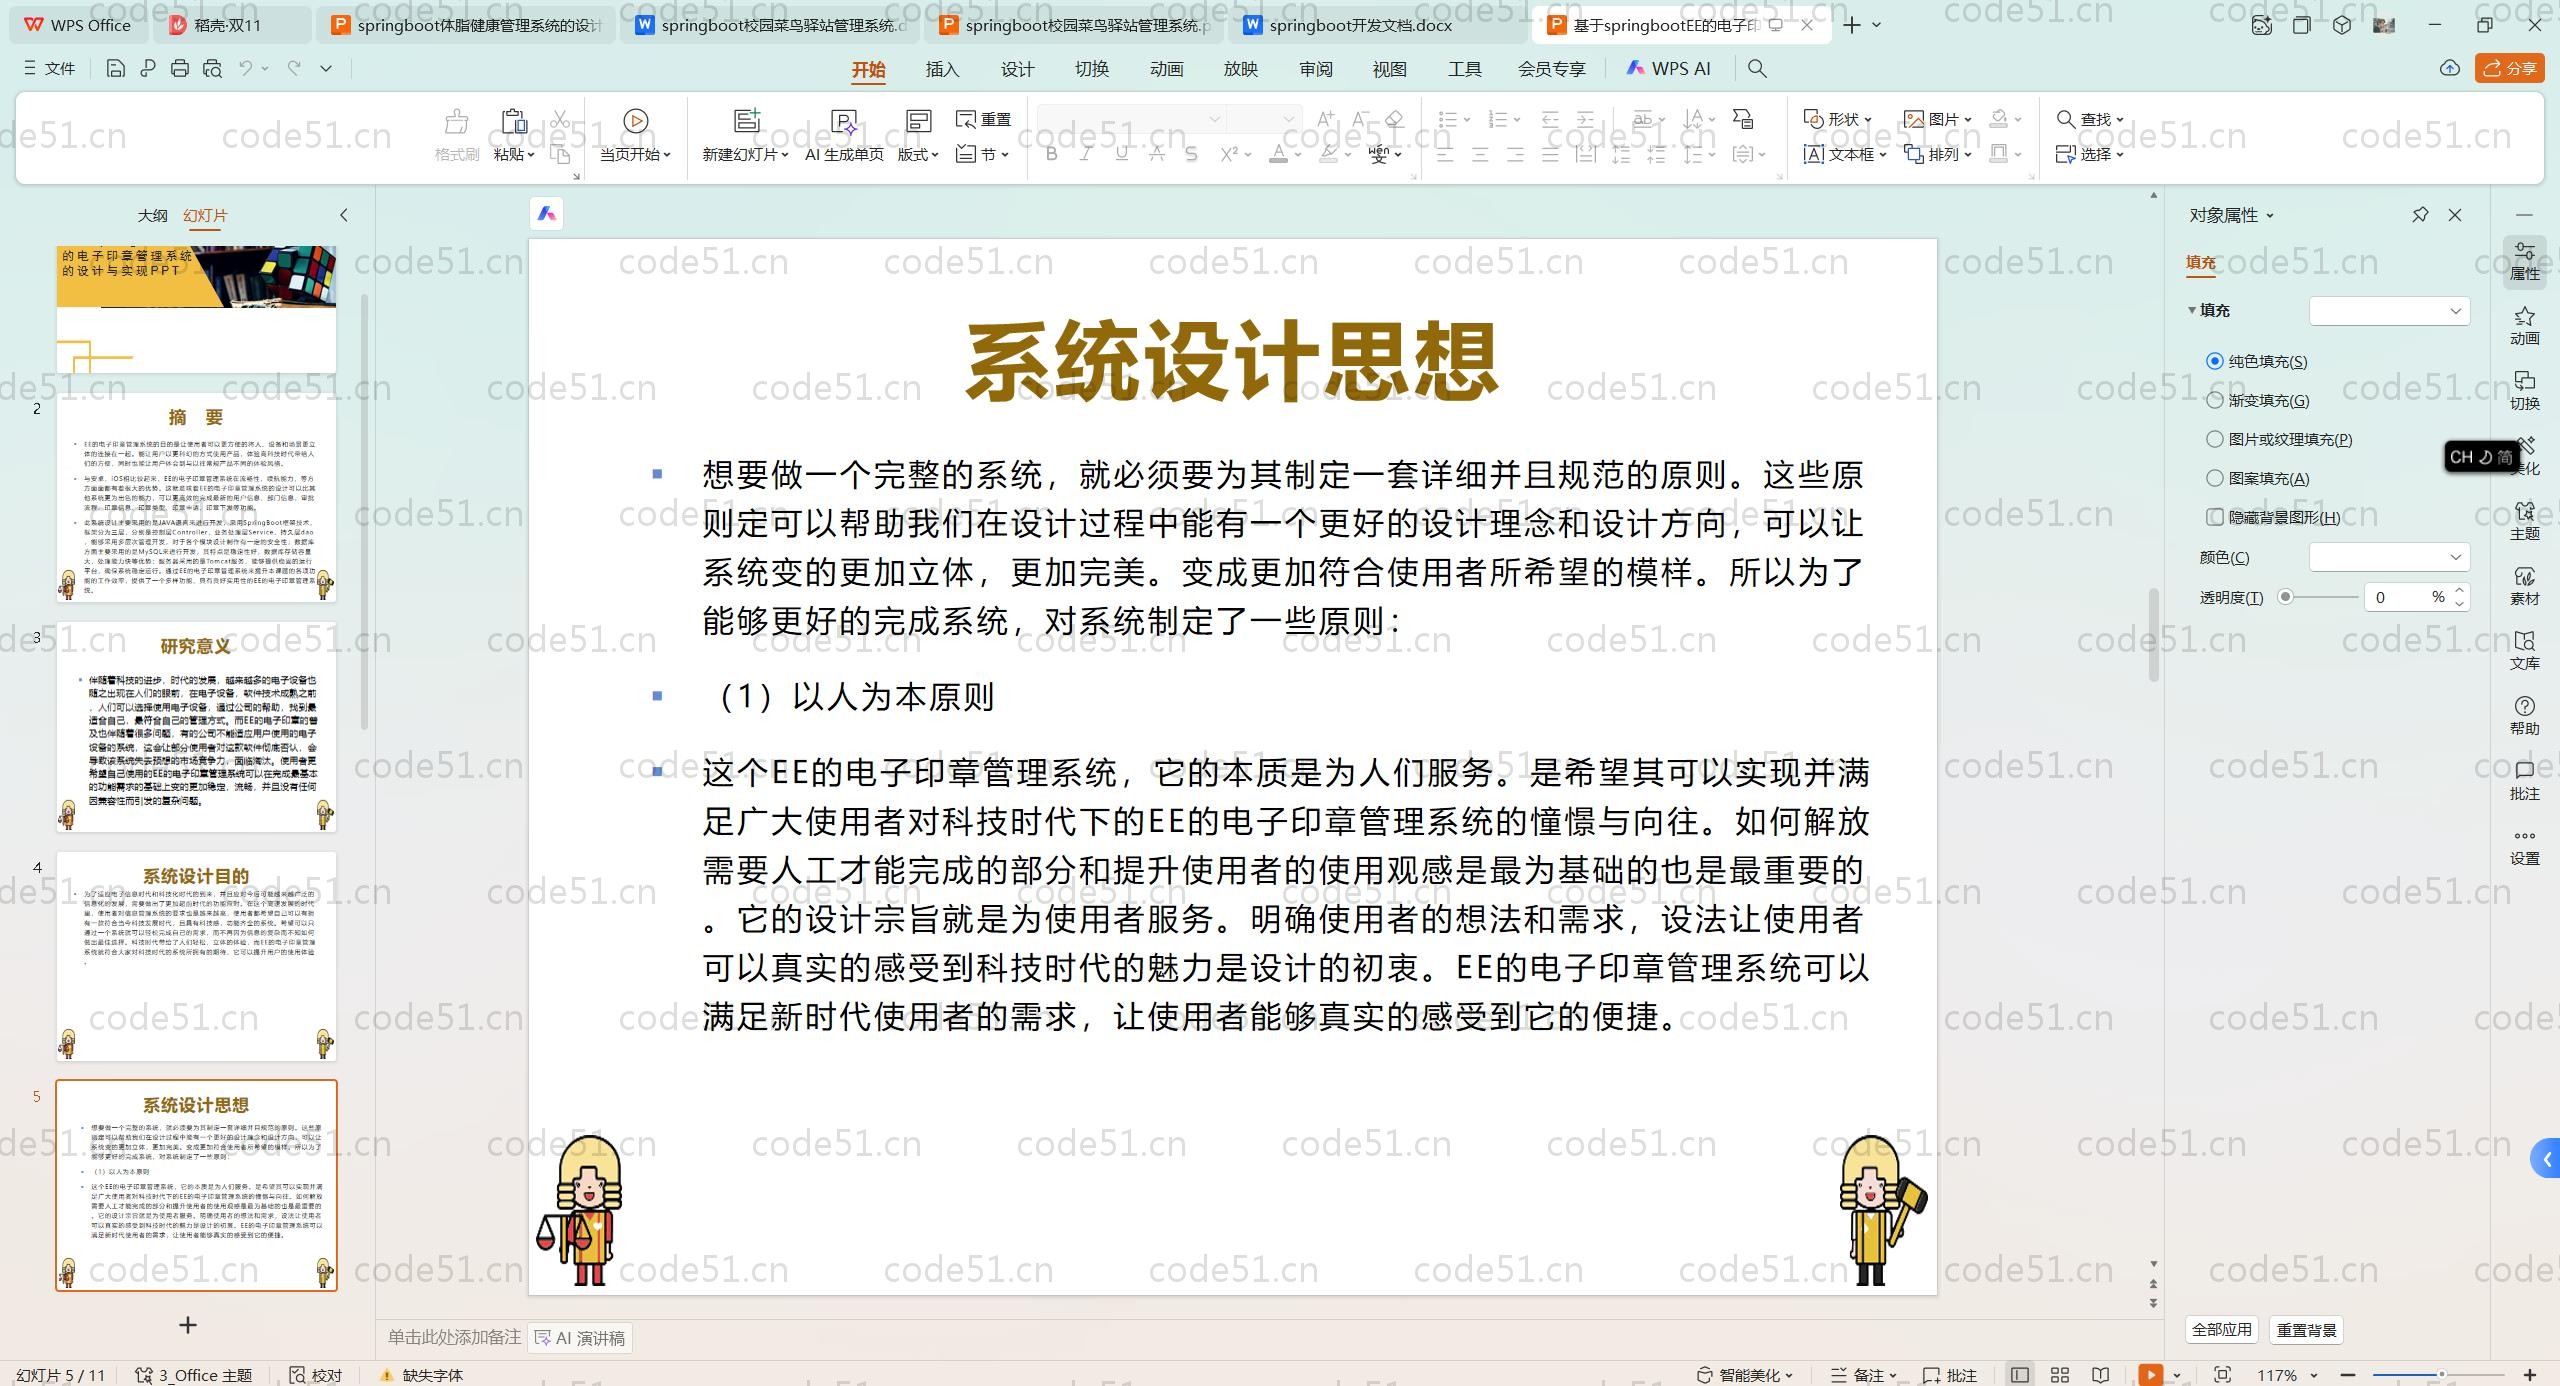Click the Print icon in quick toolbar
Image resolution: width=2560 pixels, height=1386 pixels.
pos(180,68)
